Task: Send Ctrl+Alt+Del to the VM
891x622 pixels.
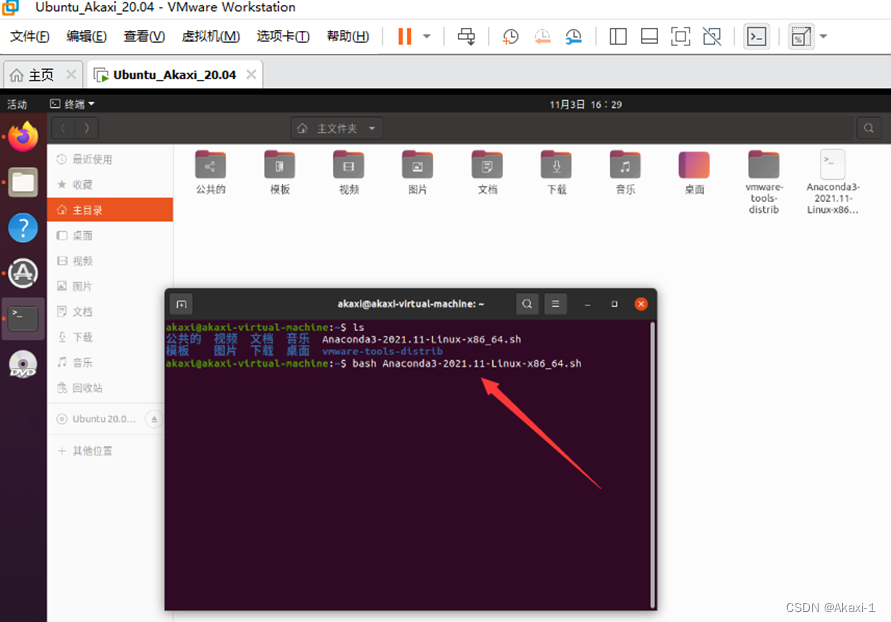Action: point(467,37)
